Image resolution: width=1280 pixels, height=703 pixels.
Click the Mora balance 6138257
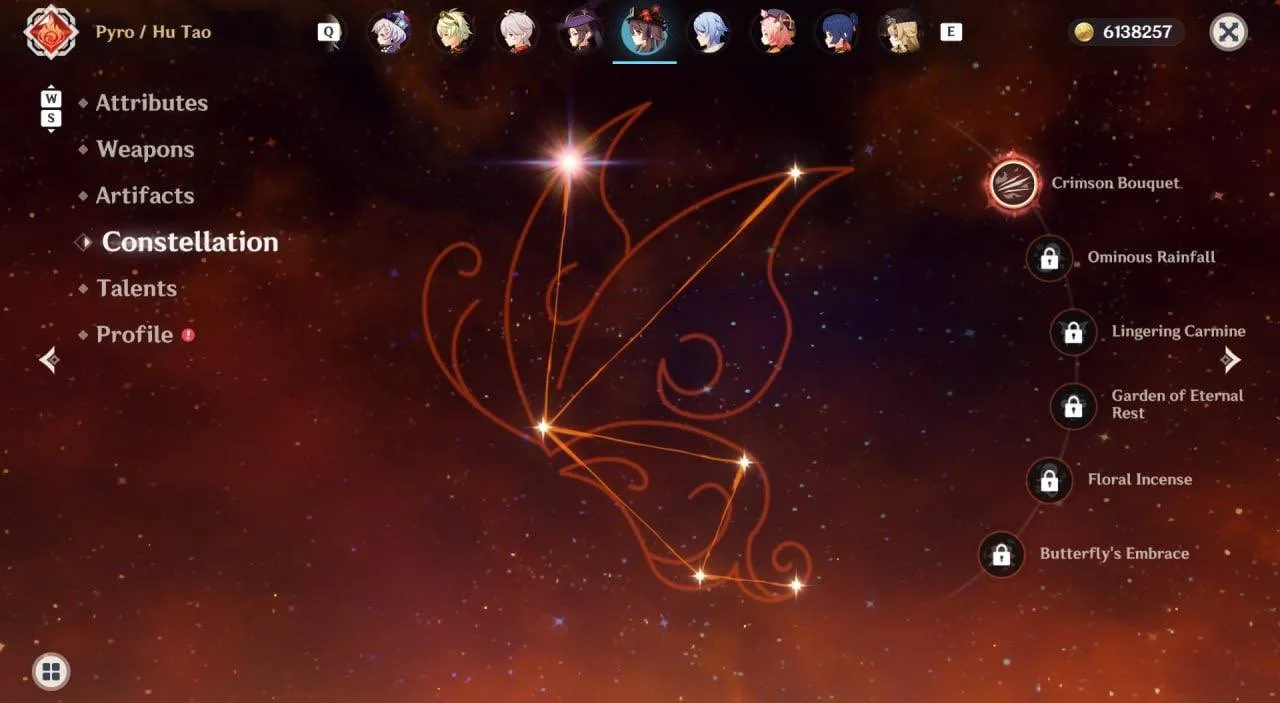click(x=1126, y=32)
